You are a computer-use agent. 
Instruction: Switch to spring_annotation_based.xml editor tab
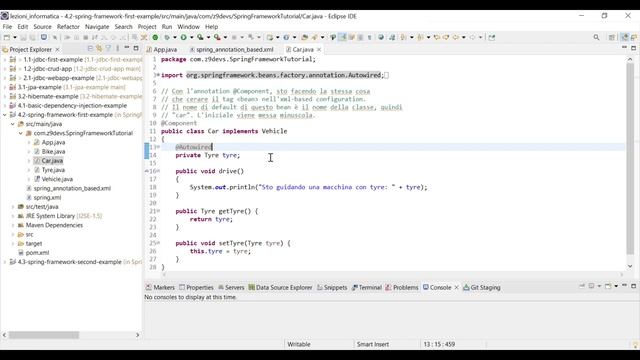tap(231, 49)
